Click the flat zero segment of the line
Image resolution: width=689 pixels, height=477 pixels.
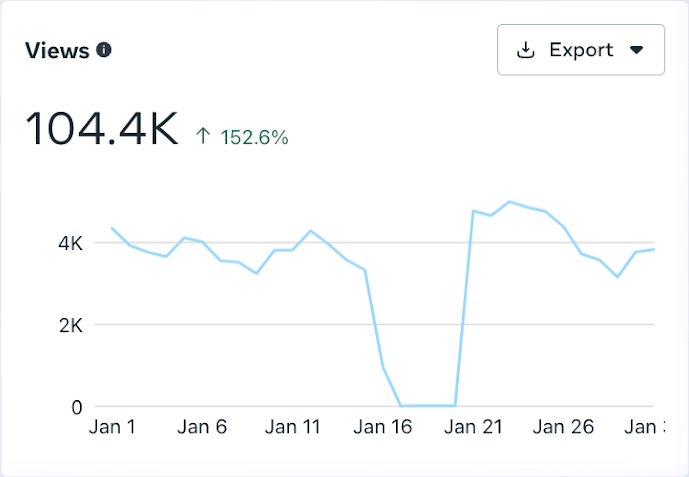tap(428, 405)
